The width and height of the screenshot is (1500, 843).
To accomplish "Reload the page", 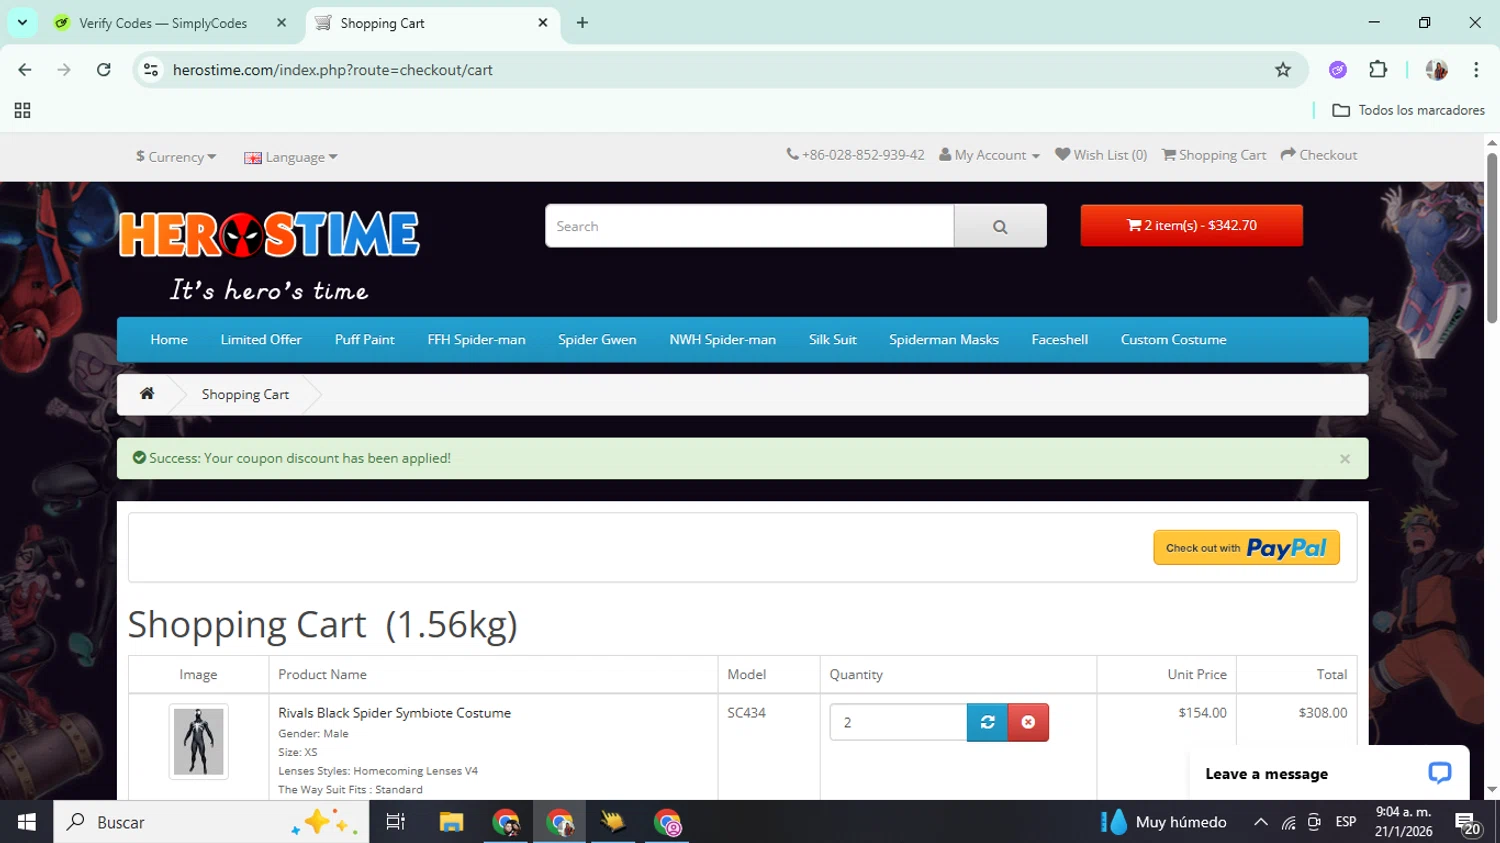I will tap(104, 70).
